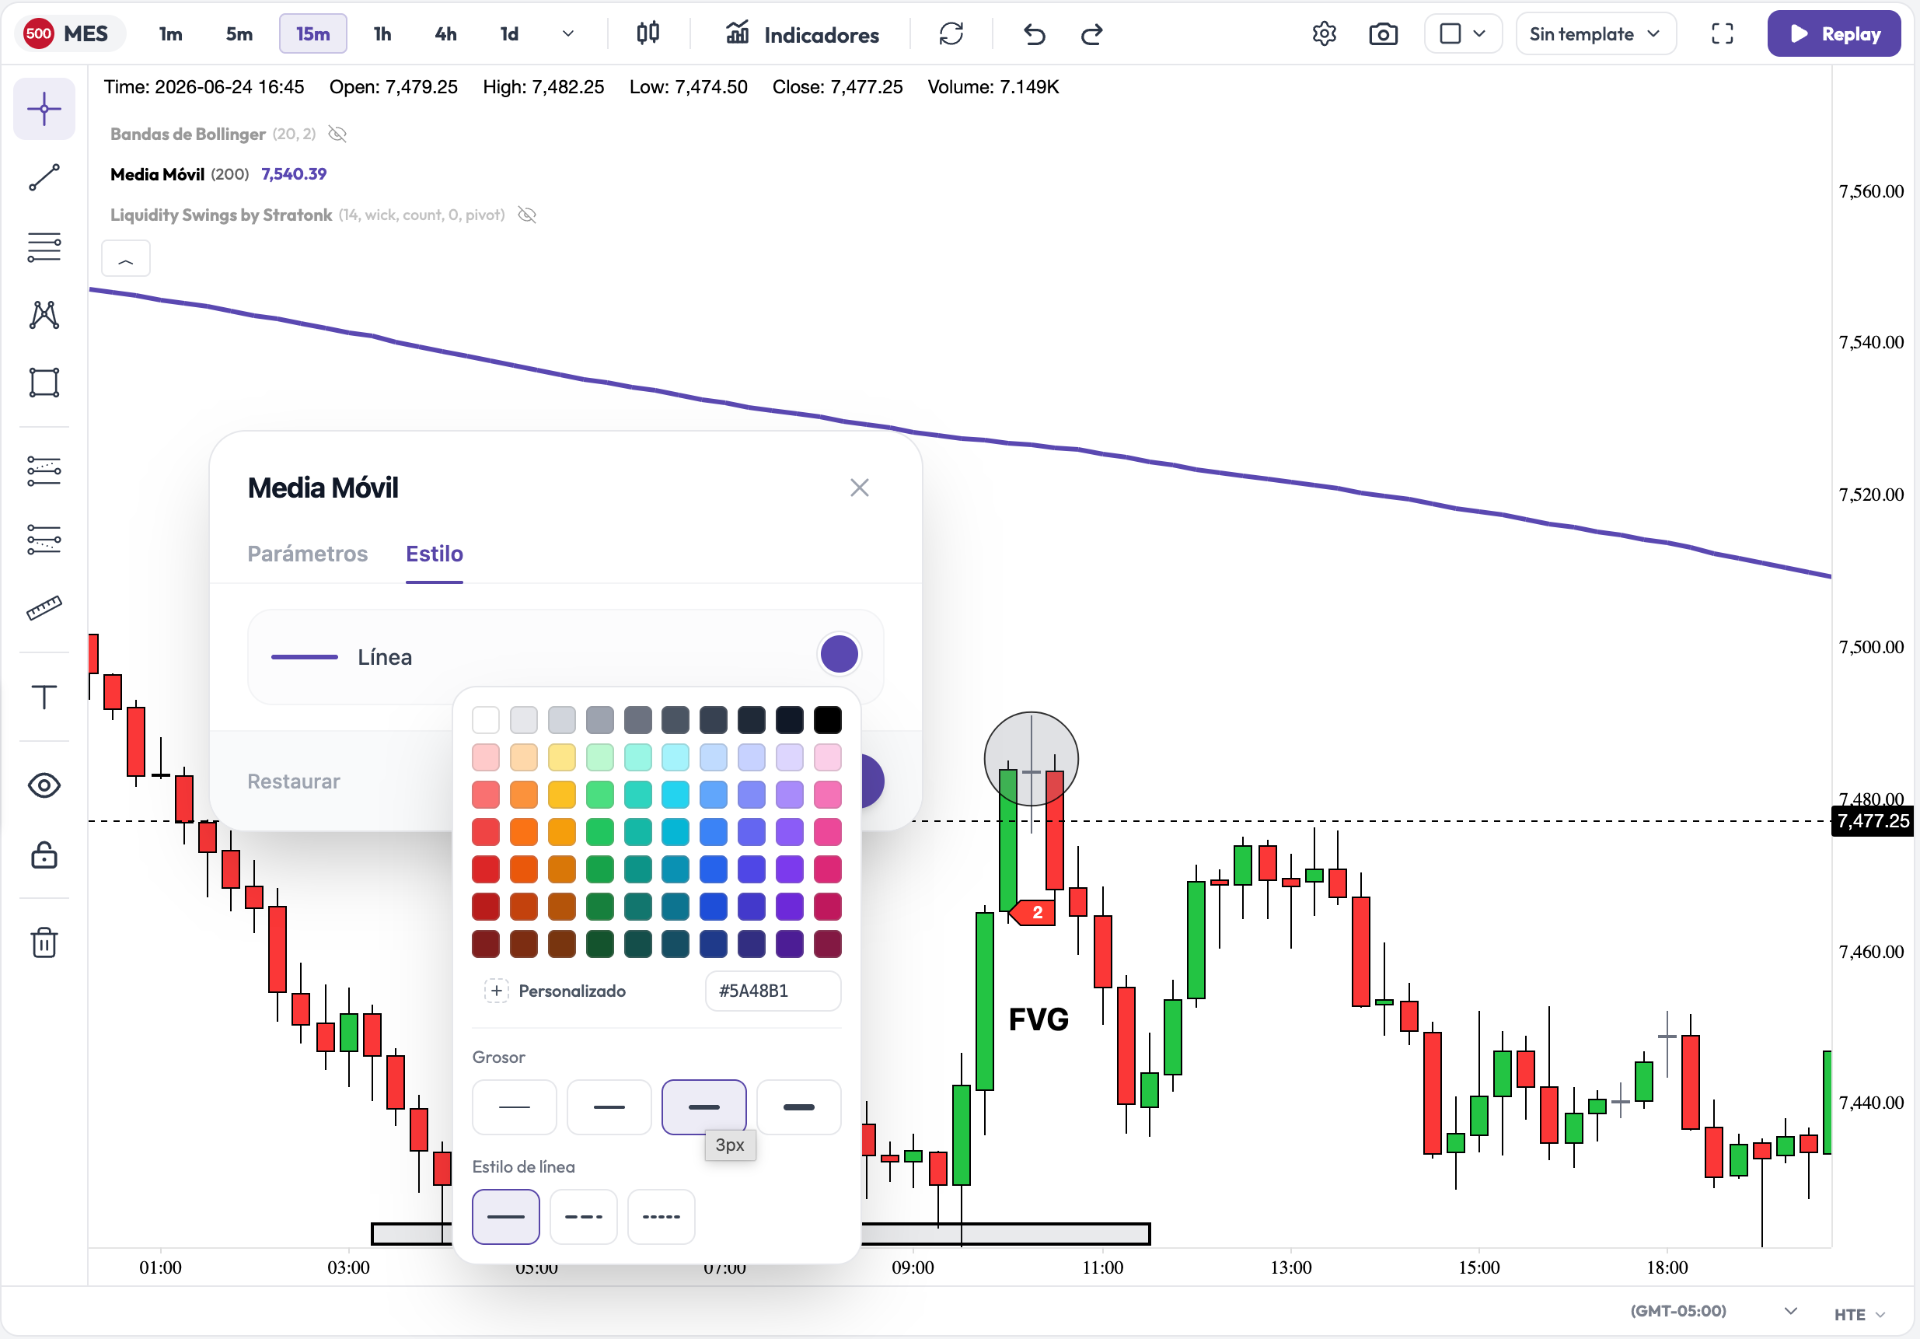Open chart settings gear

click(1324, 34)
